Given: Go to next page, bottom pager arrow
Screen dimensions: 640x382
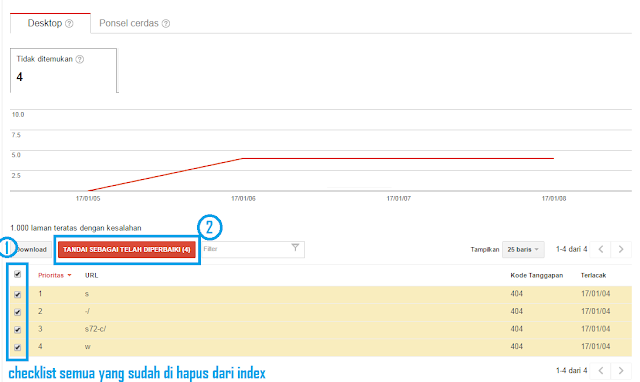Looking at the screenshot, I should (621, 371).
